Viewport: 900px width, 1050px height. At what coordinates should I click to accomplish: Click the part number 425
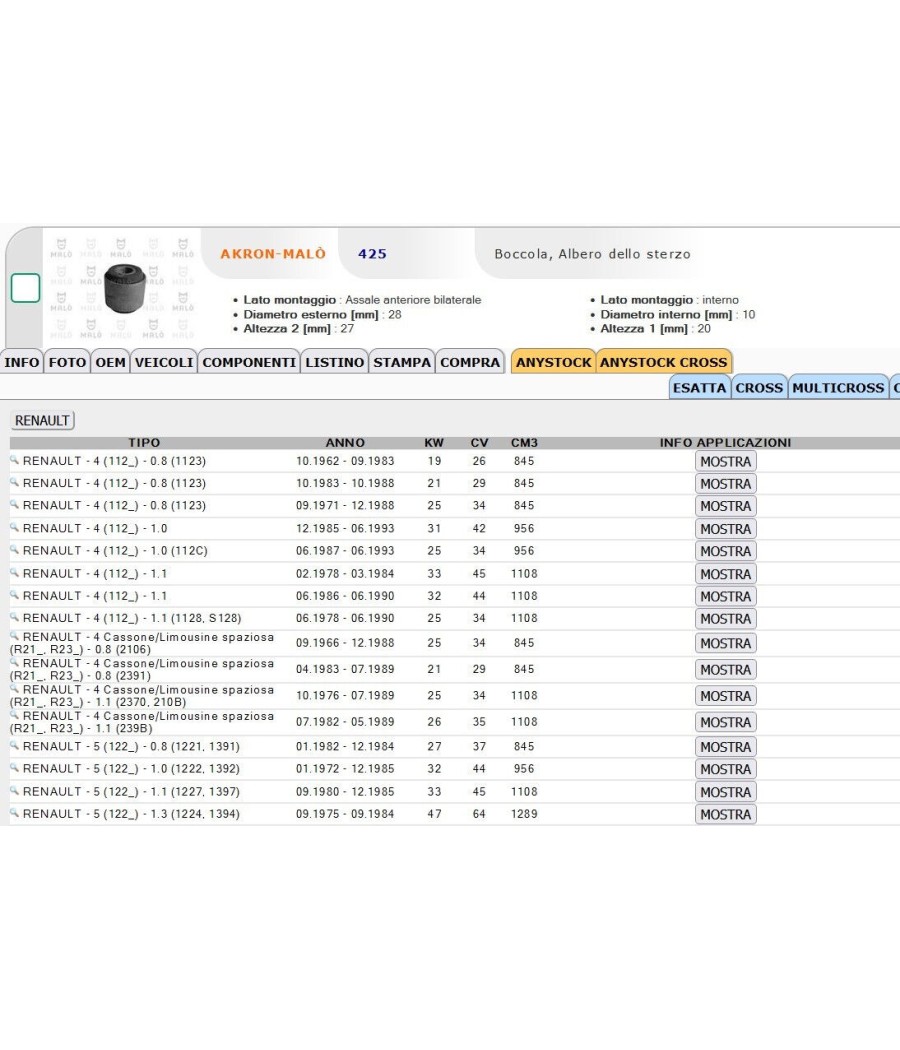pyautogui.click(x=372, y=254)
